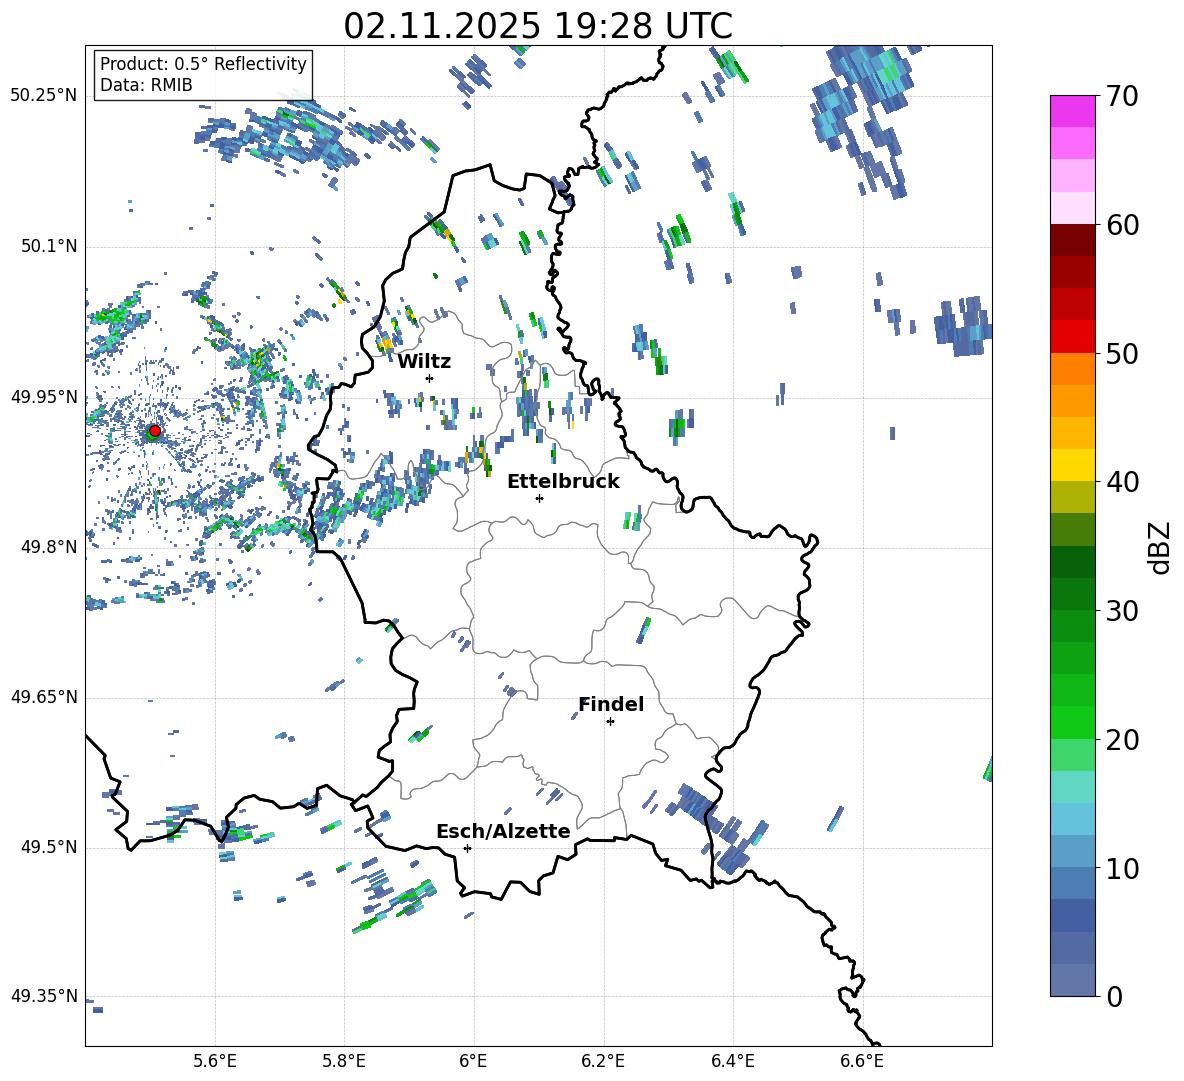Image resolution: width=1184 pixels, height=1081 pixels.
Task: Click the 6.6°E longitude label
Action: (862, 1061)
